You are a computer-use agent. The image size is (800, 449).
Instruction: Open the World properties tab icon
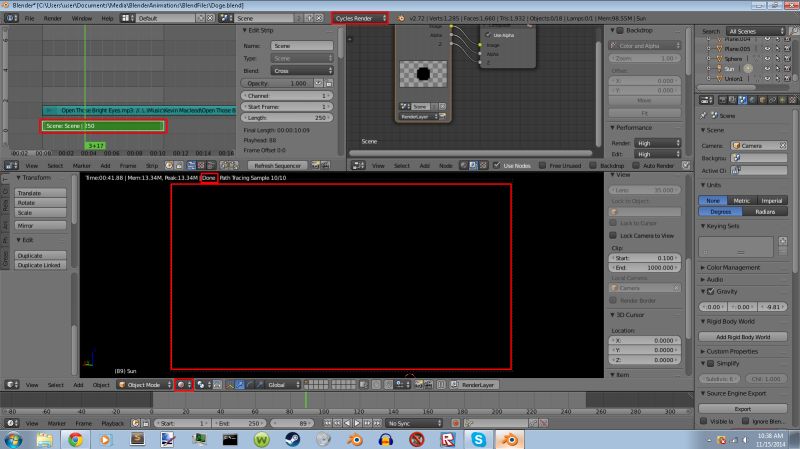[752, 100]
